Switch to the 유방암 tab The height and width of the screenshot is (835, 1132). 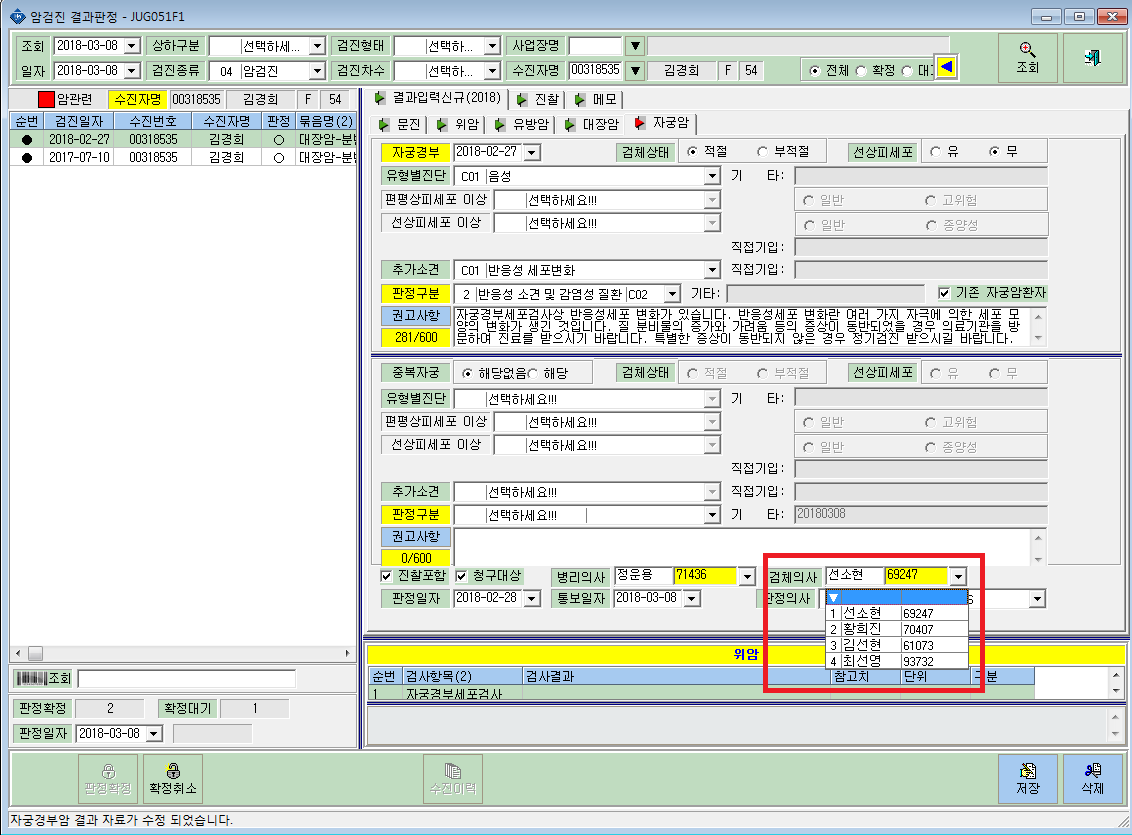pyautogui.click(x=523, y=124)
